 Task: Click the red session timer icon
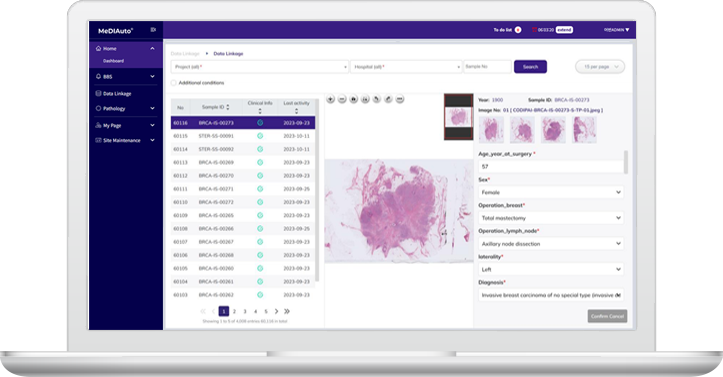pyautogui.click(x=534, y=30)
